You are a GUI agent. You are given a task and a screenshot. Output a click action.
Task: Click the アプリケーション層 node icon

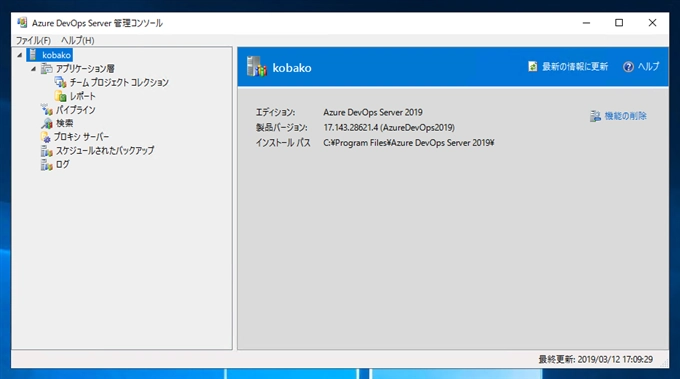point(46,69)
